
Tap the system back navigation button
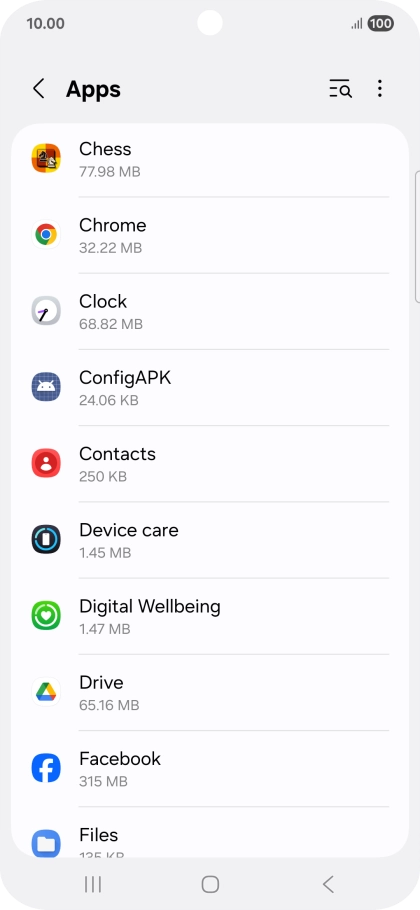pos(328,884)
